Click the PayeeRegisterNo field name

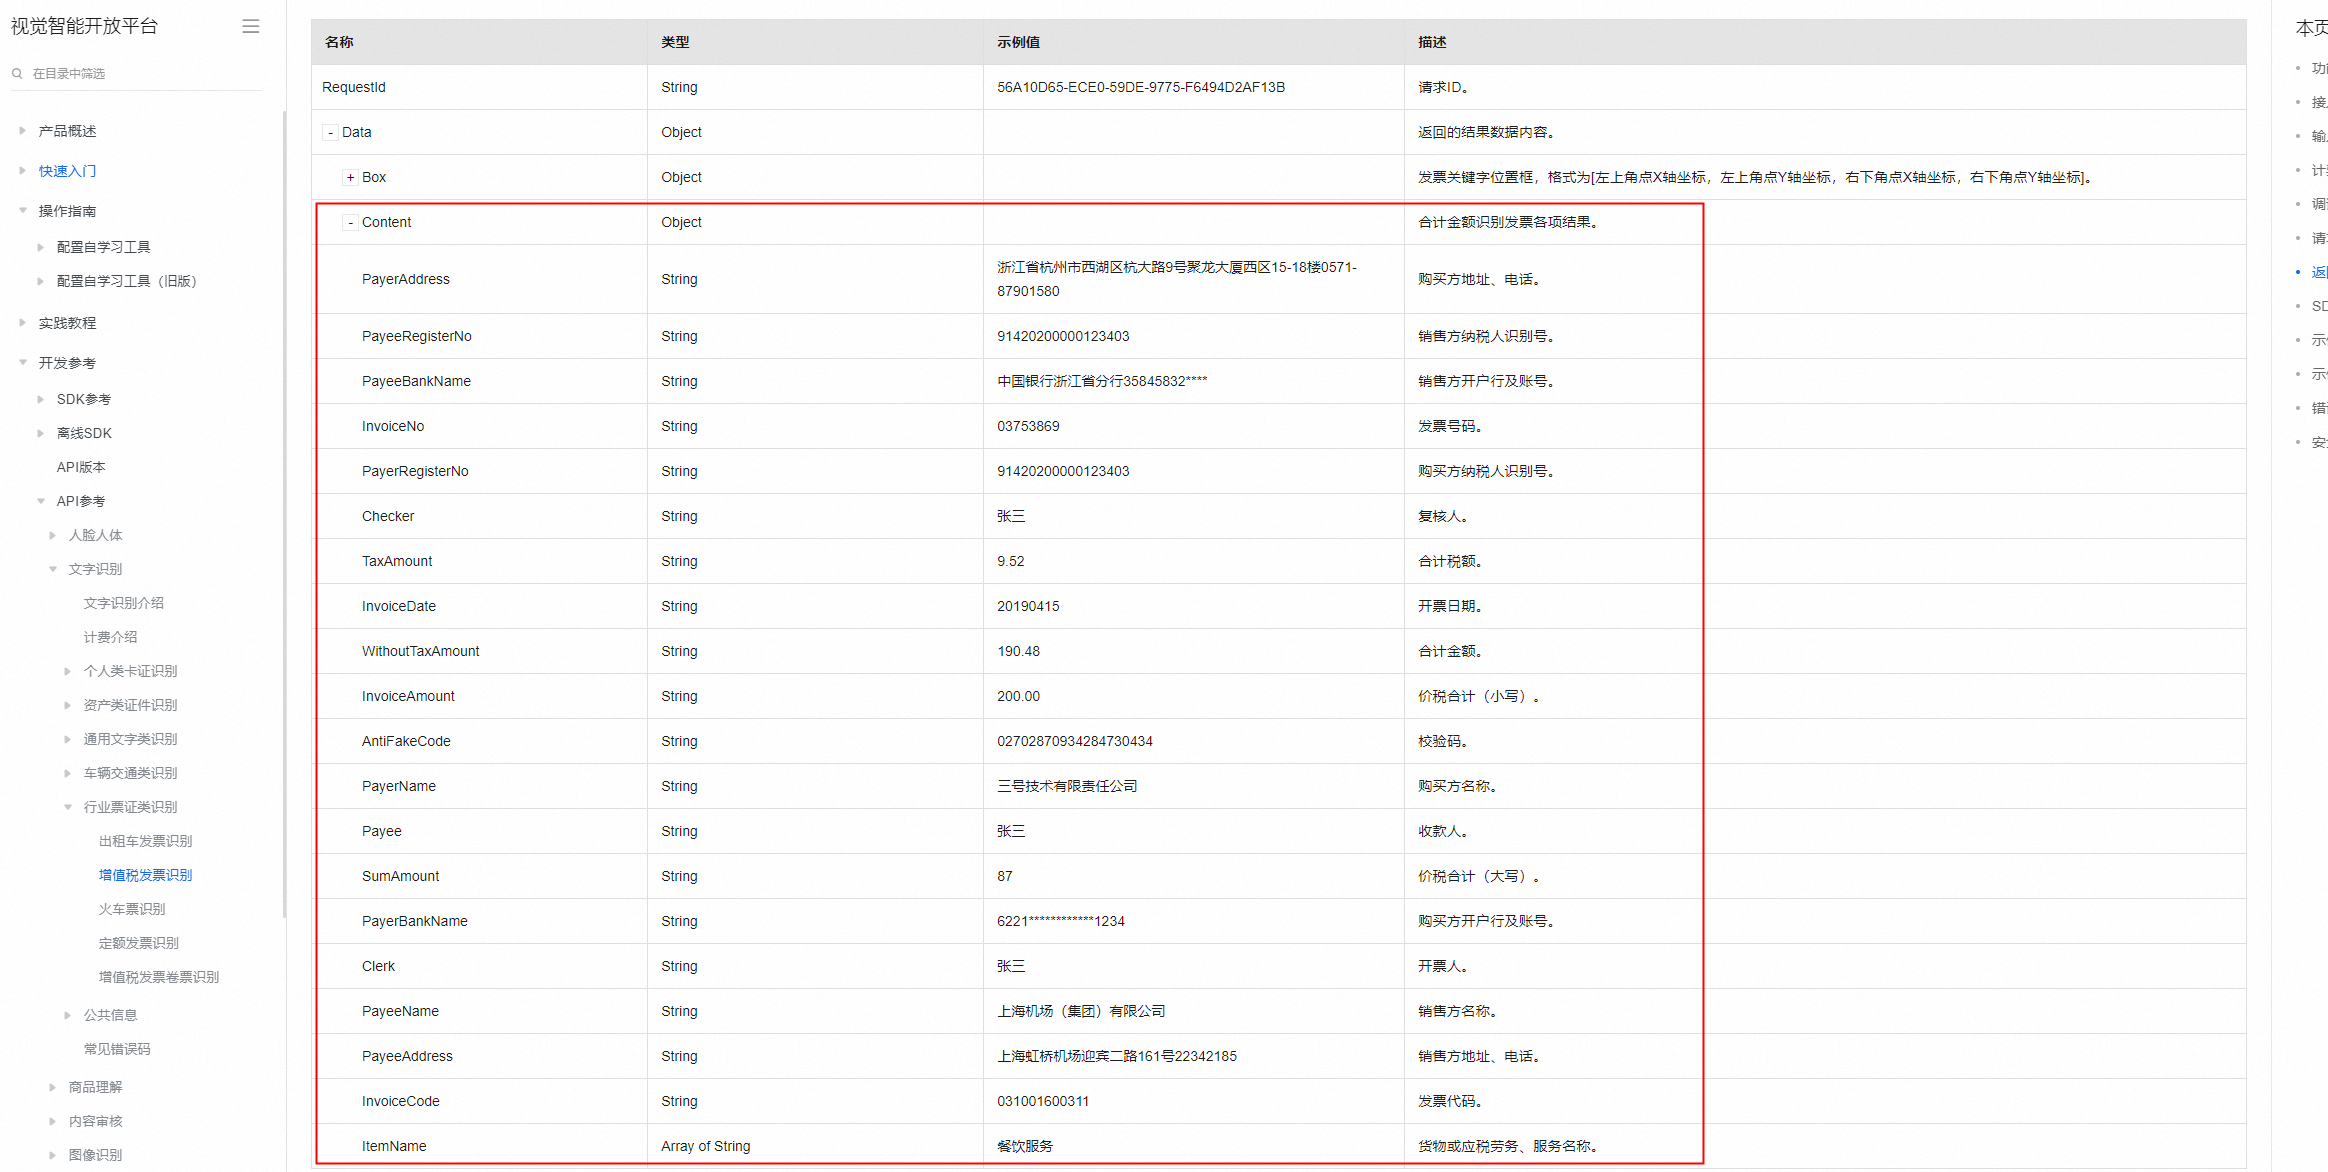[x=417, y=336]
